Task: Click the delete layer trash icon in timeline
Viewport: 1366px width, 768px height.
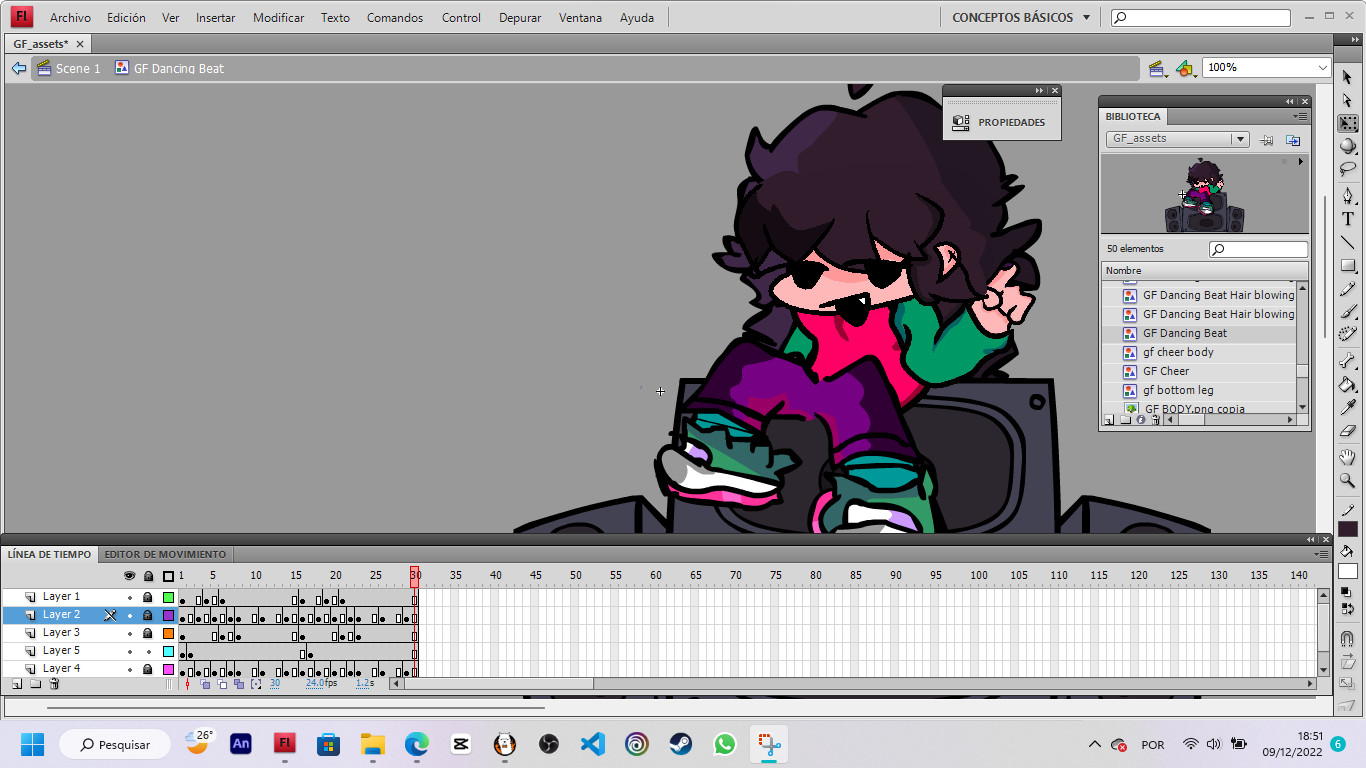Action: tap(54, 684)
